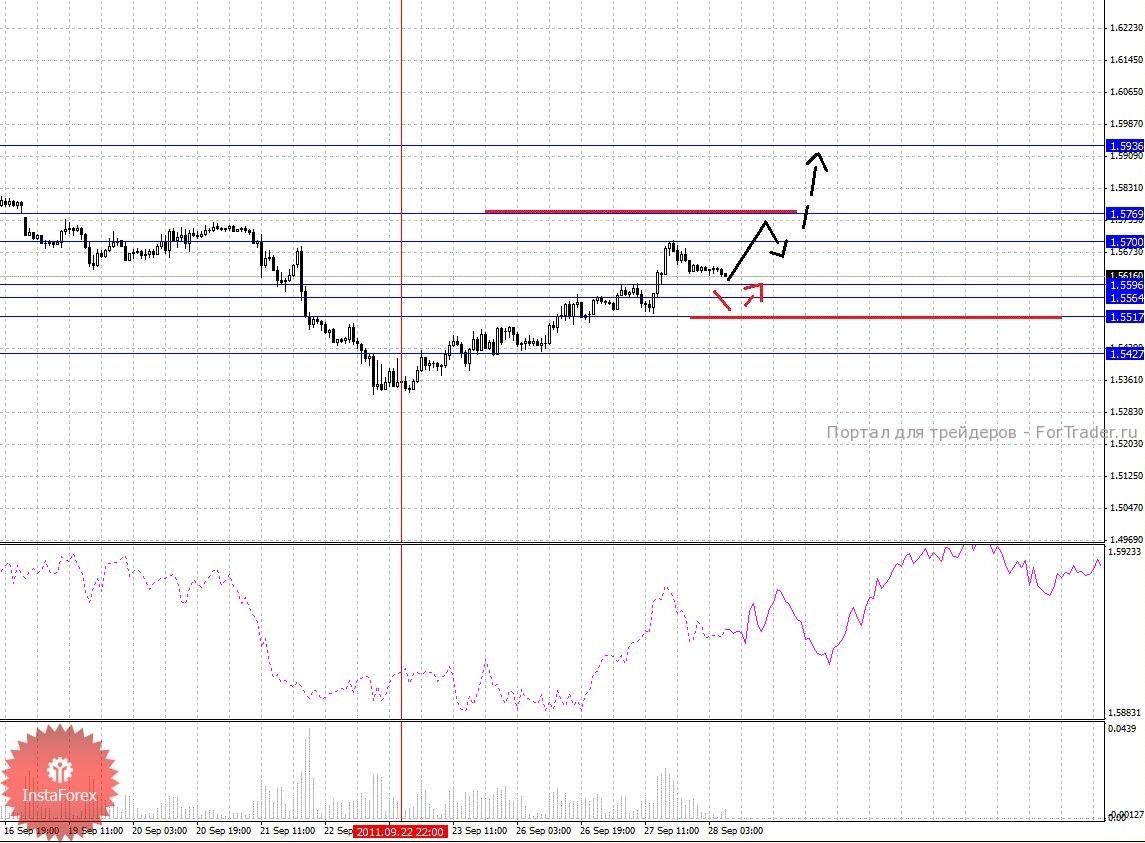Click the indicator scale value 1.58831
Image resolution: width=1145 pixels, height=843 pixels.
(x=1125, y=712)
